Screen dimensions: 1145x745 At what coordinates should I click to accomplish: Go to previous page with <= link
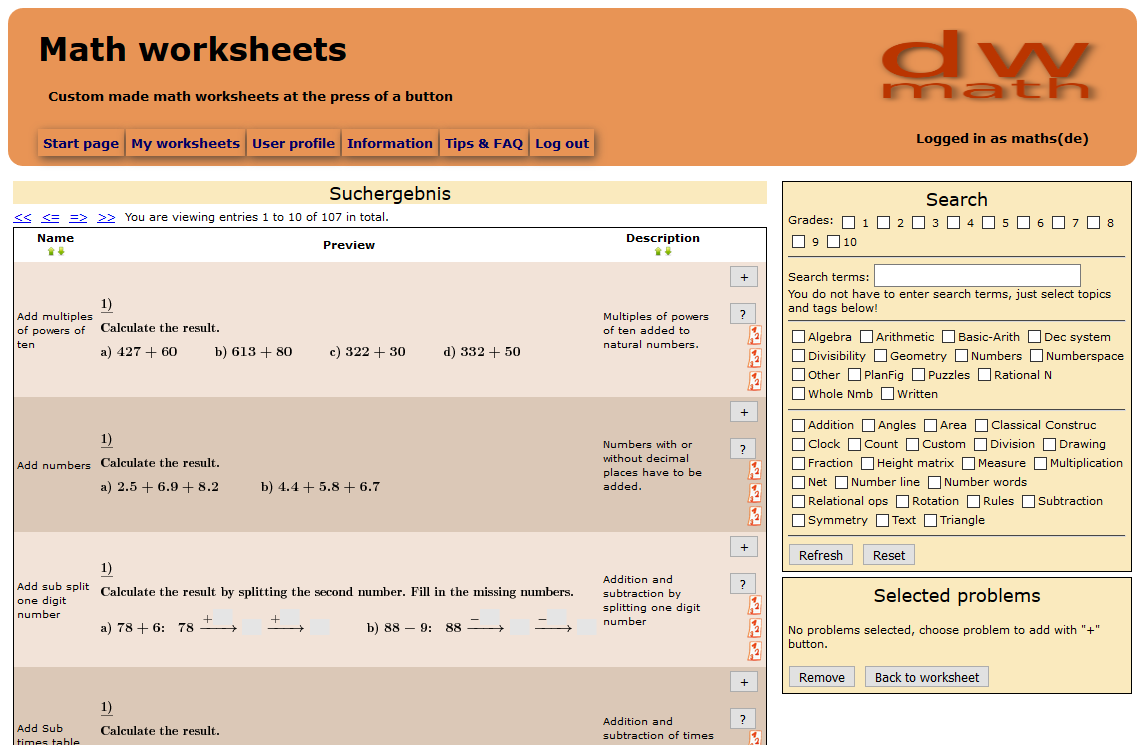click(50, 217)
